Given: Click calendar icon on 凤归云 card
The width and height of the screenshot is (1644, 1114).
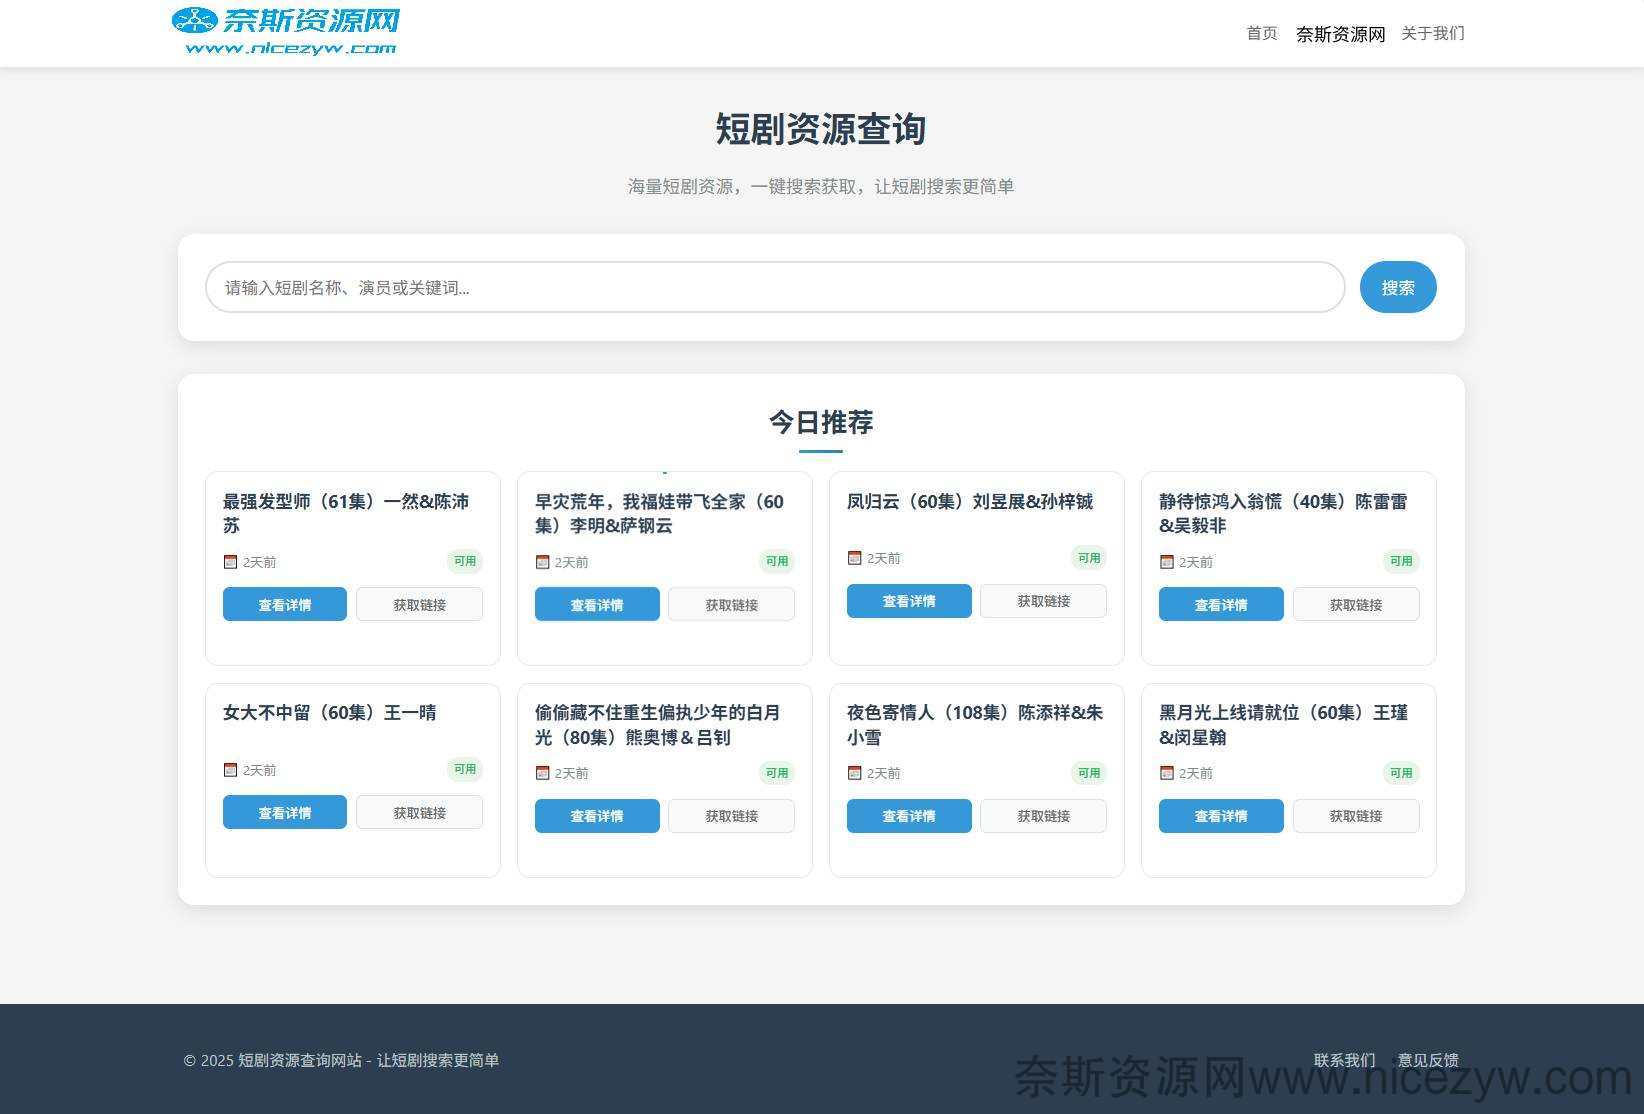Looking at the screenshot, I should pyautogui.click(x=854, y=558).
